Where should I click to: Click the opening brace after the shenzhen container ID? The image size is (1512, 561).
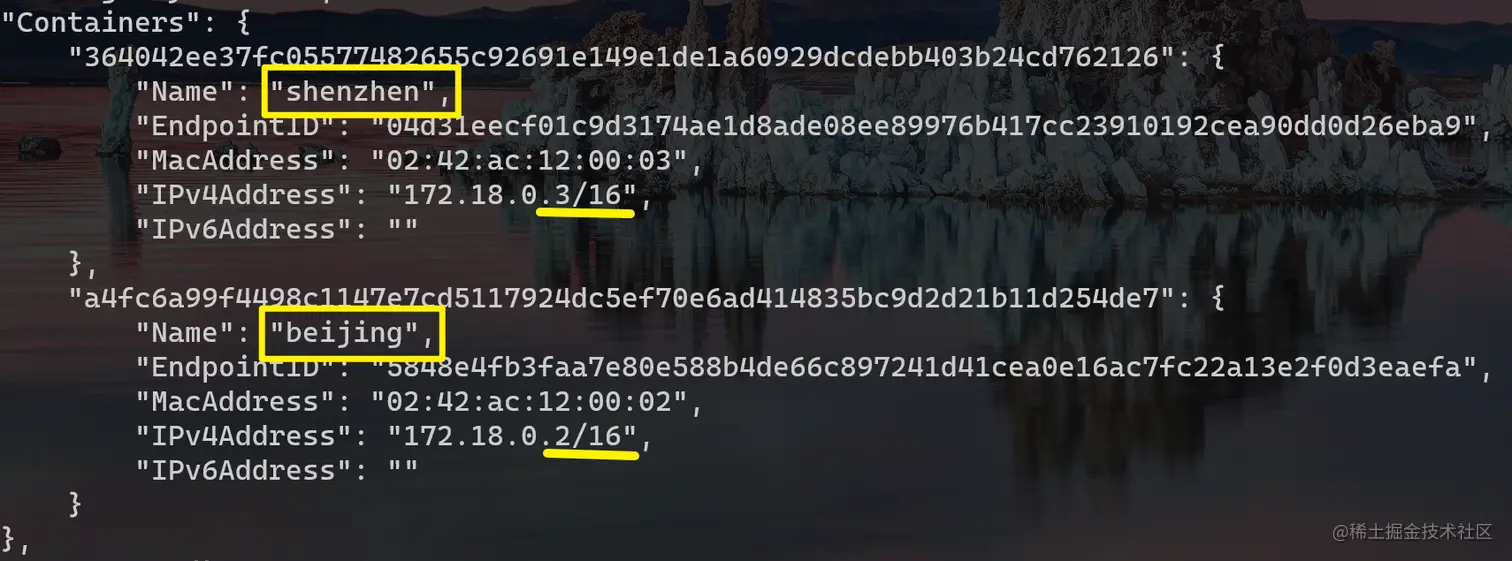[1217, 57]
